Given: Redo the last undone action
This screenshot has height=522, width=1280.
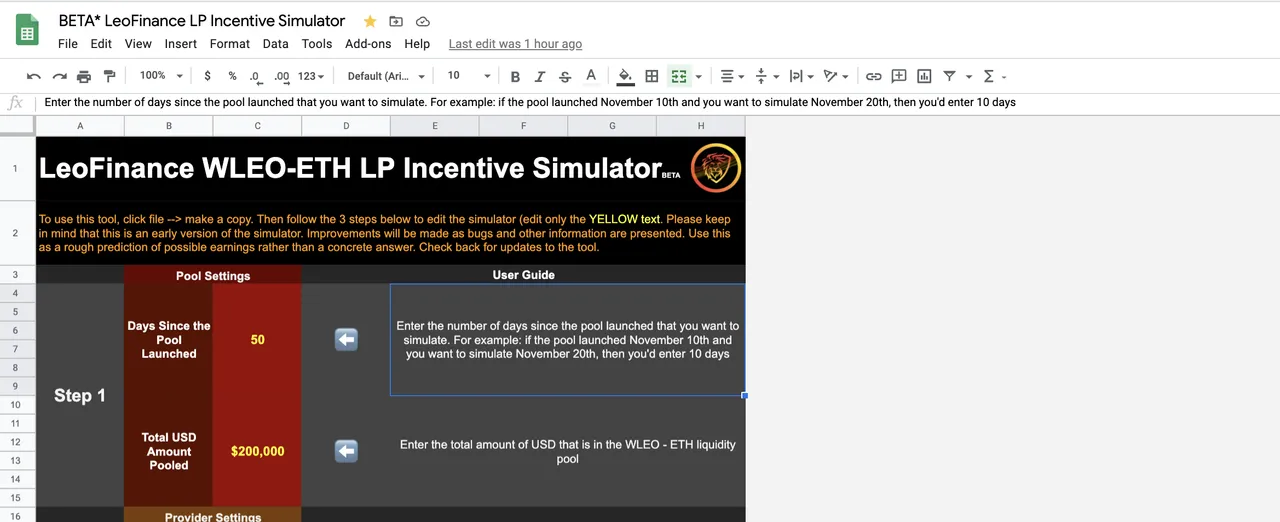Looking at the screenshot, I should (x=59, y=76).
